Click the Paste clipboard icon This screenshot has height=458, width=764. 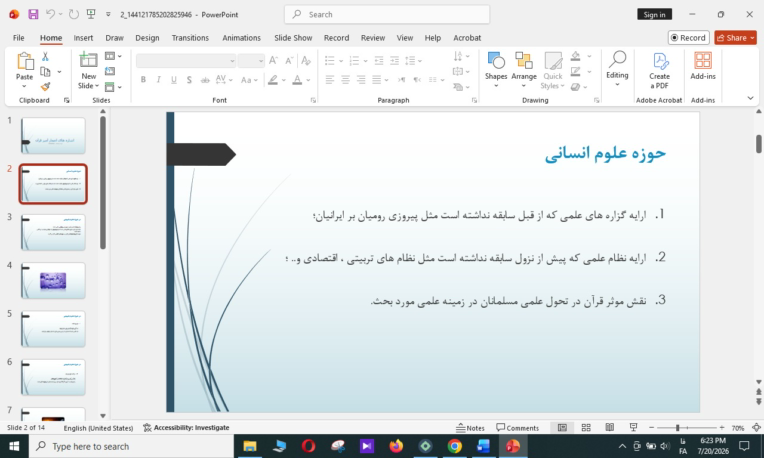24,62
